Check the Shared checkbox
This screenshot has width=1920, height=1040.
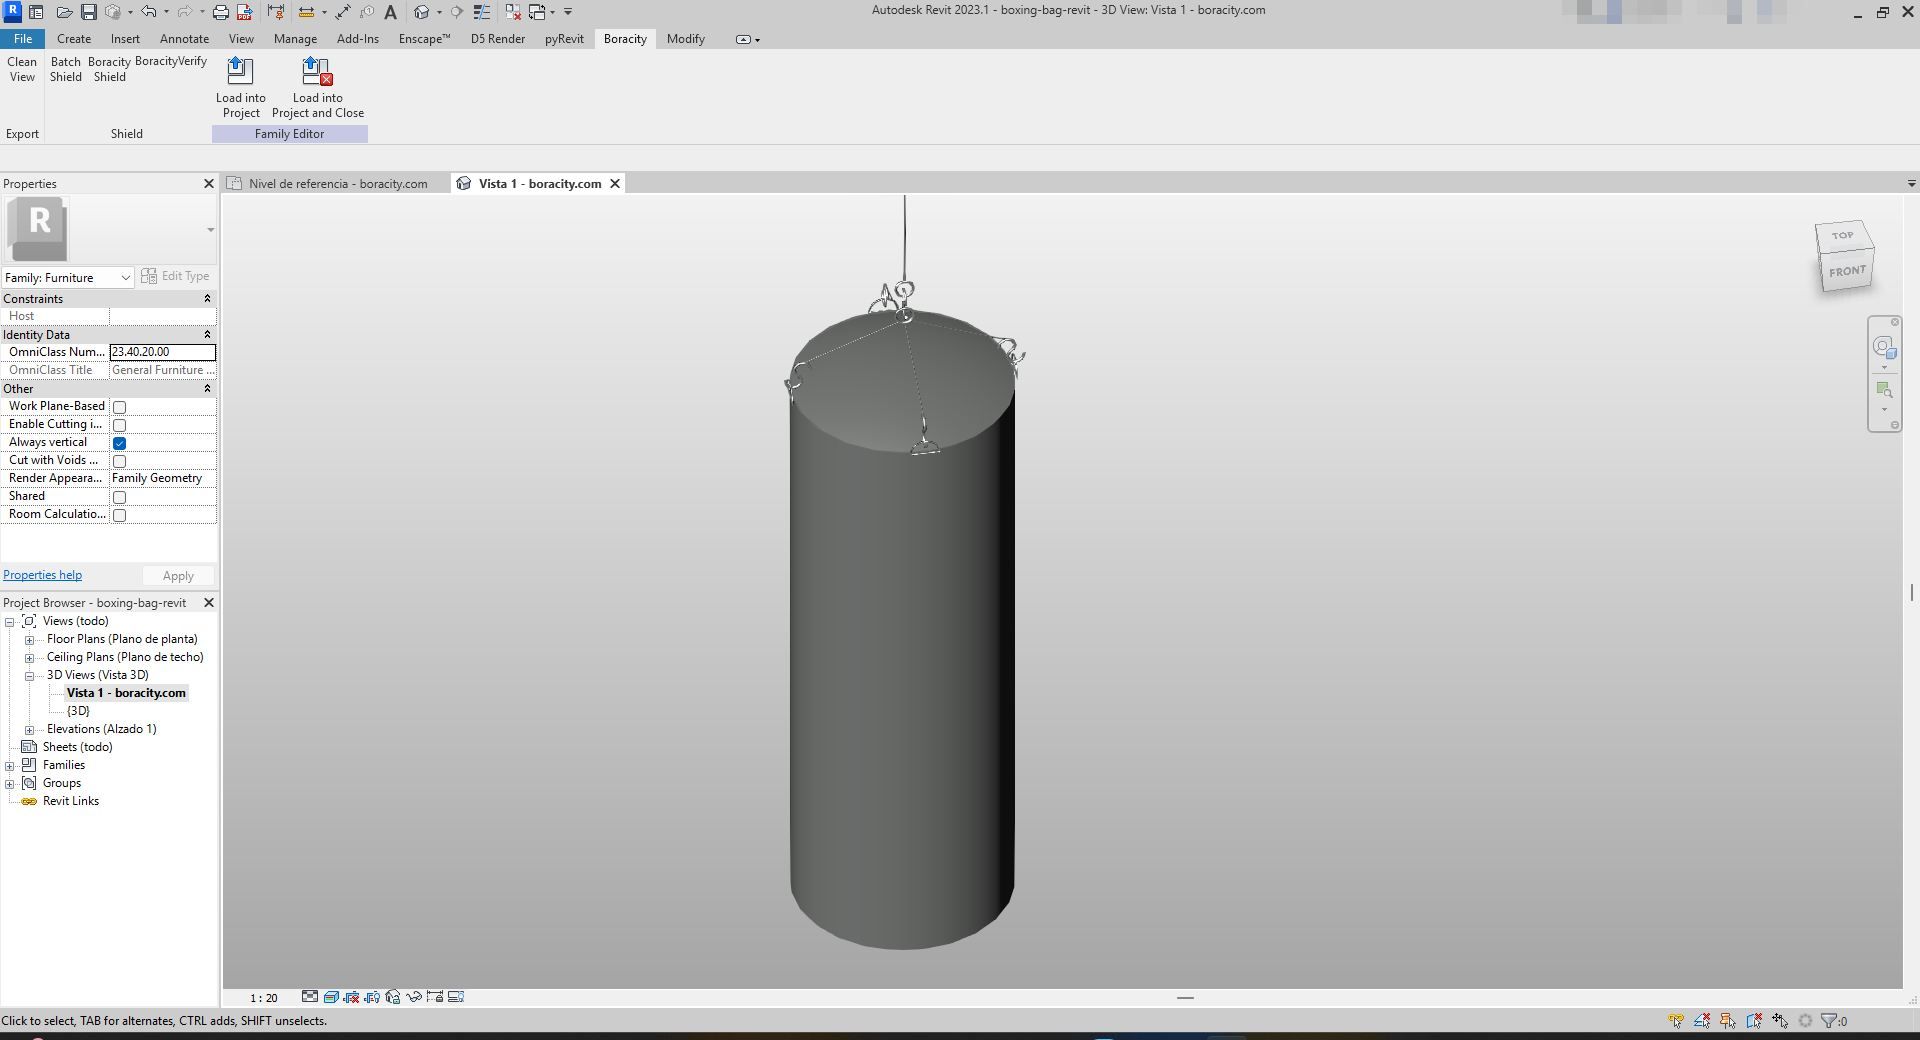(119, 497)
